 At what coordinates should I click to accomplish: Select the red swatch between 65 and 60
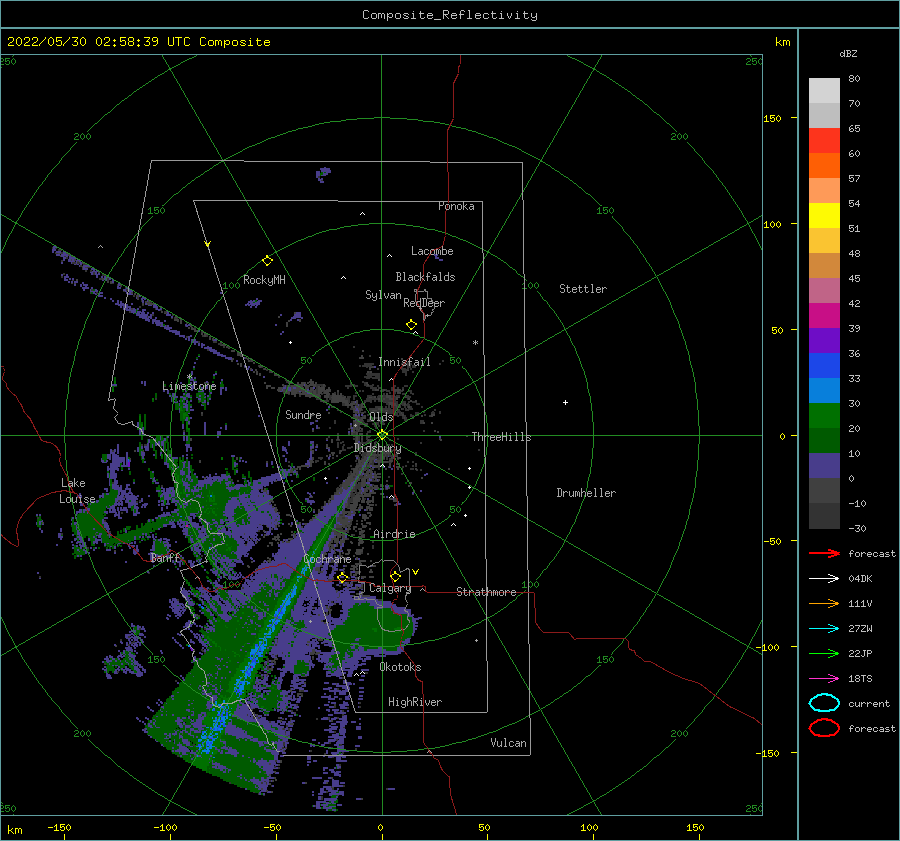pos(824,141)
